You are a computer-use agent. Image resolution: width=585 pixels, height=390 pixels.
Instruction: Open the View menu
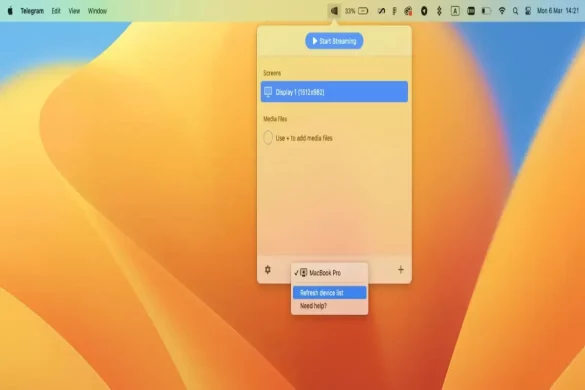point(74,11)
